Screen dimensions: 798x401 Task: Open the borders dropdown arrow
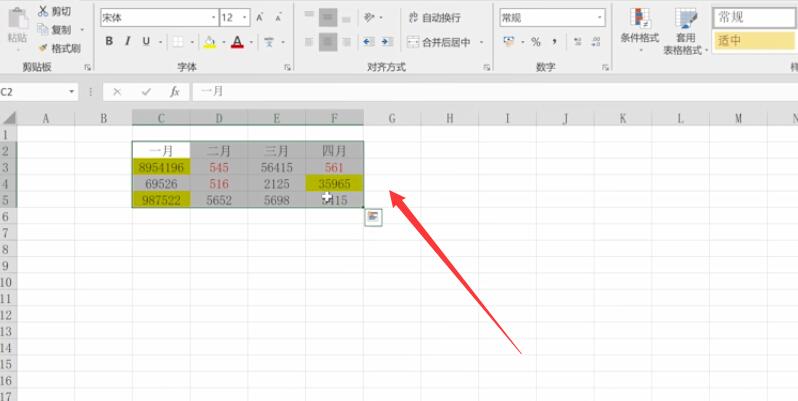191,42
